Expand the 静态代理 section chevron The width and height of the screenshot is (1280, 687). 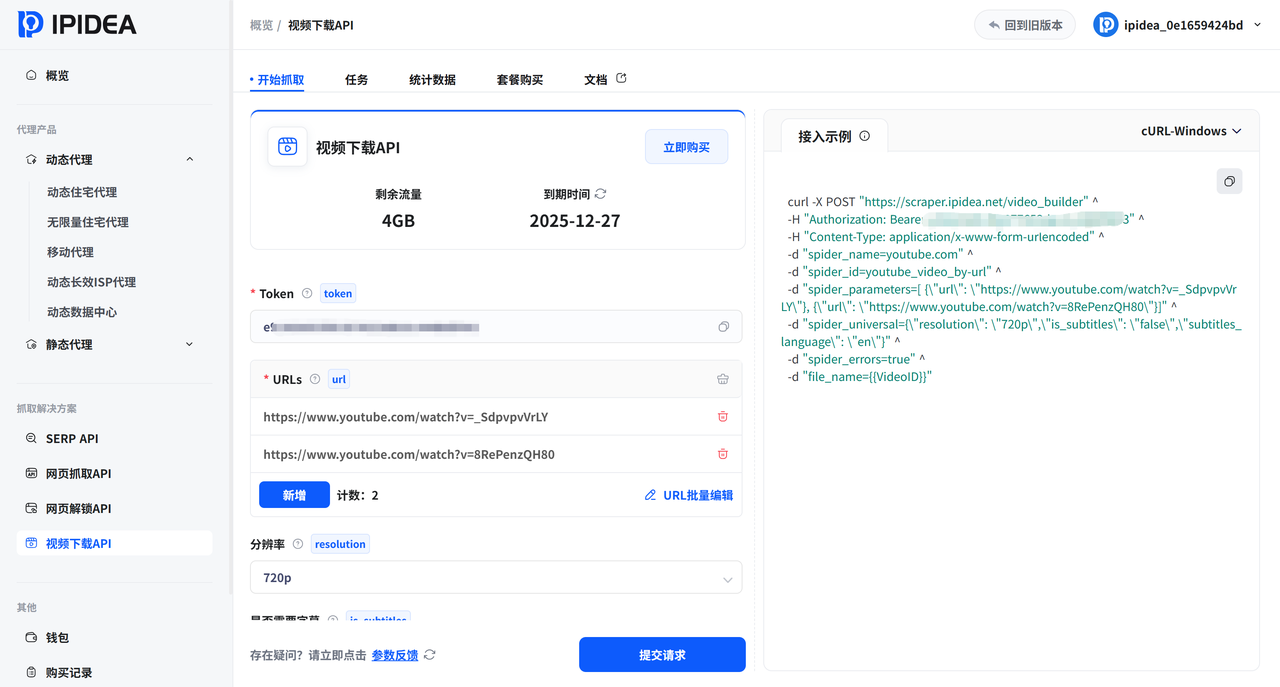tap(190, 344)
